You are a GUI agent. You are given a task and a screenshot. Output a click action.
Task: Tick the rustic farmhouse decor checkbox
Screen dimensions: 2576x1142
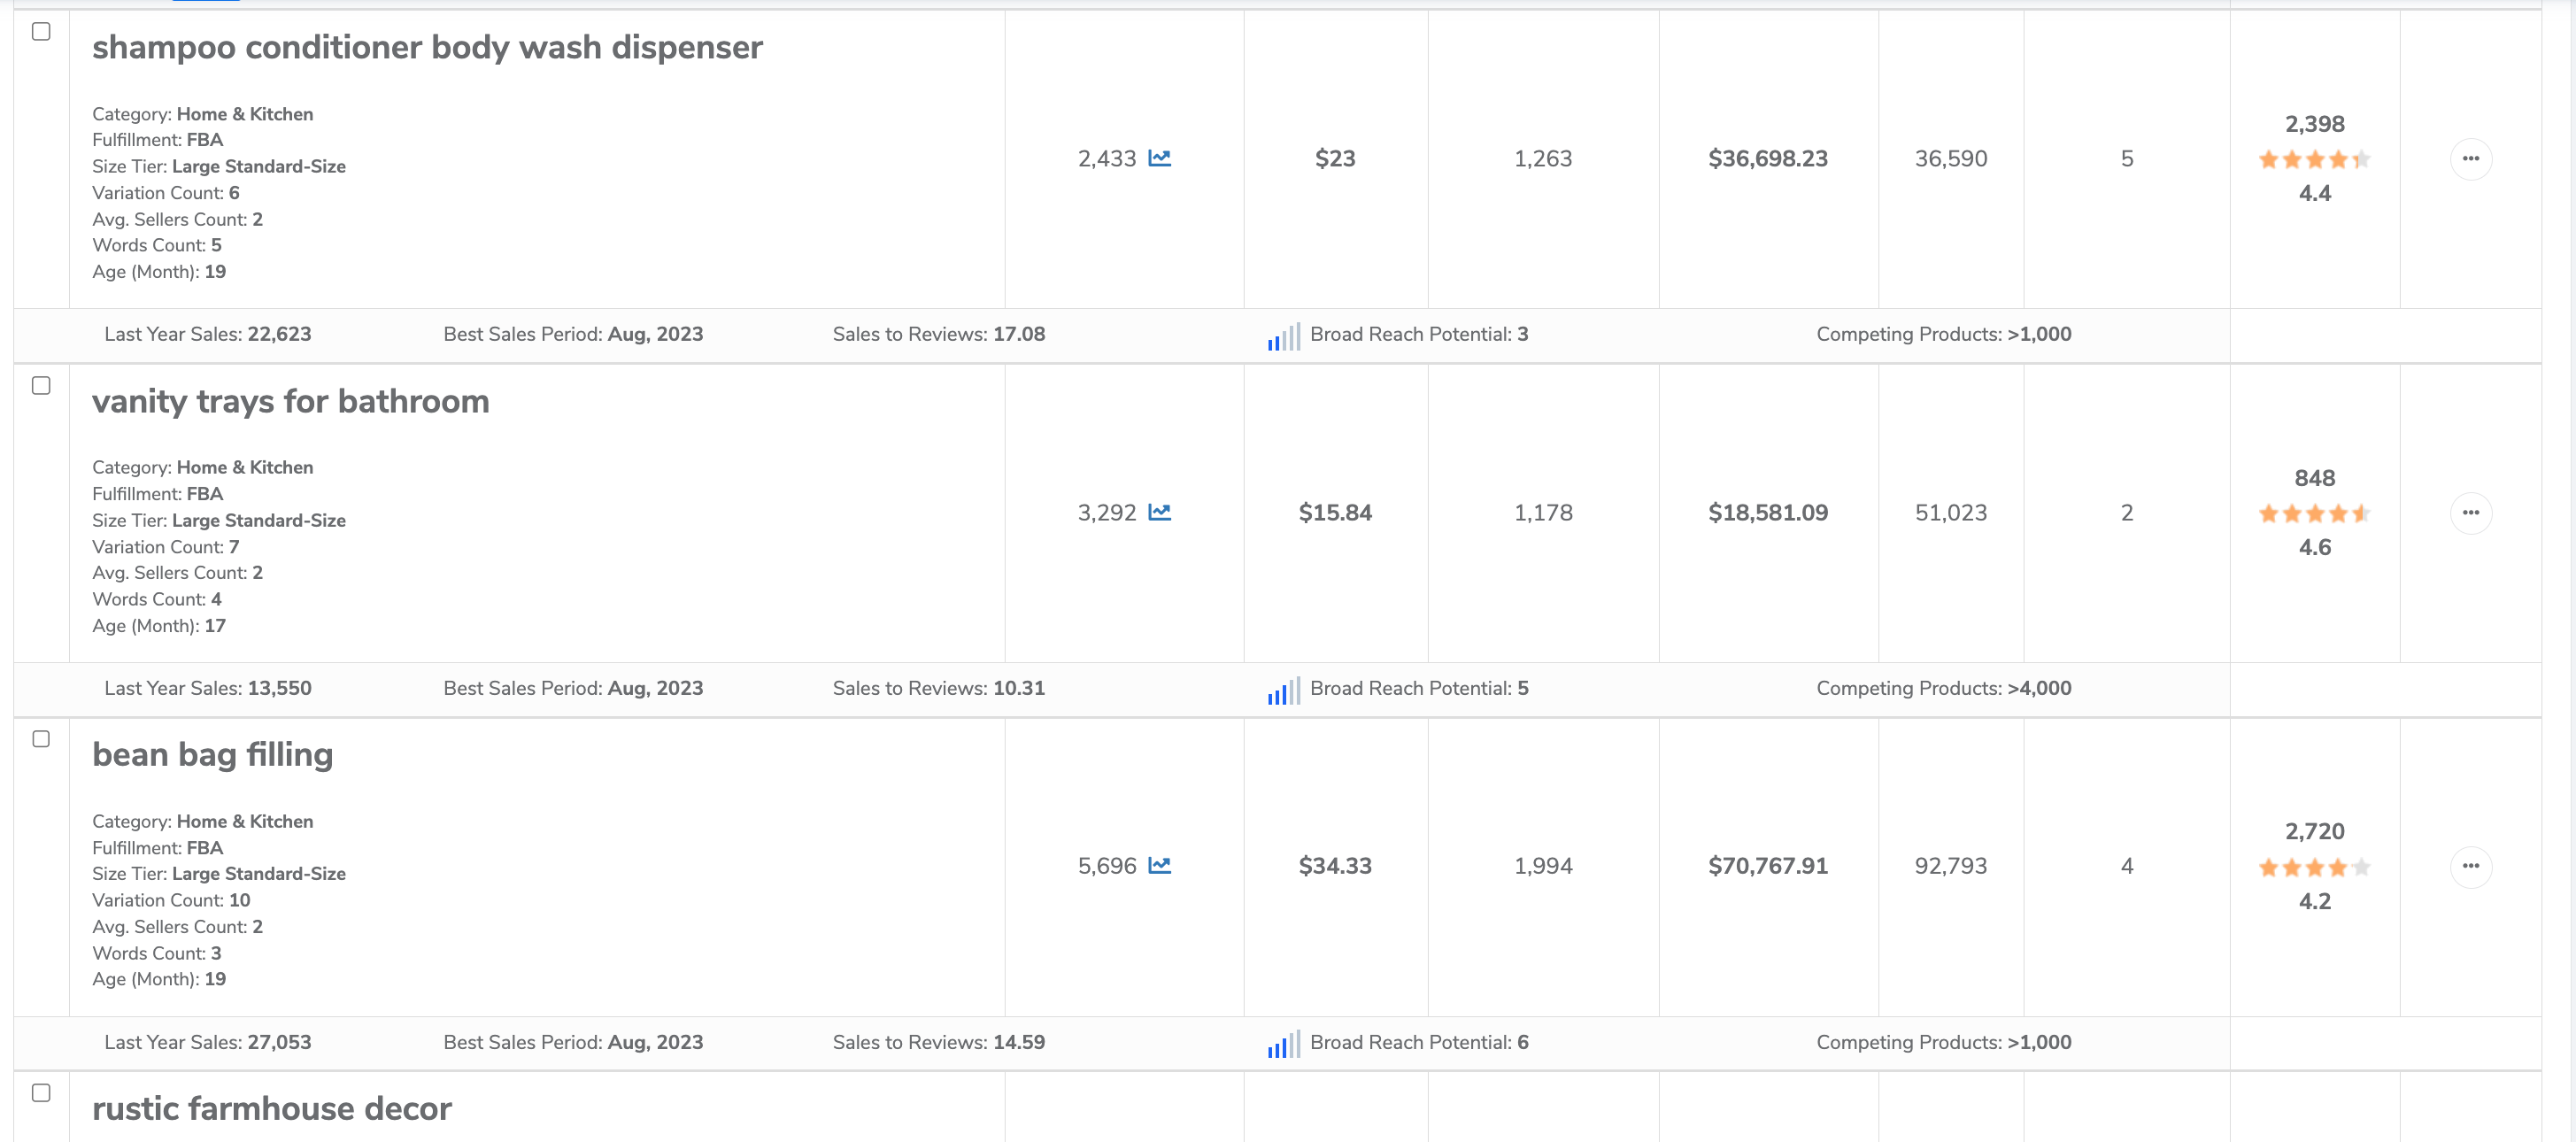[x=41, y=1092]
